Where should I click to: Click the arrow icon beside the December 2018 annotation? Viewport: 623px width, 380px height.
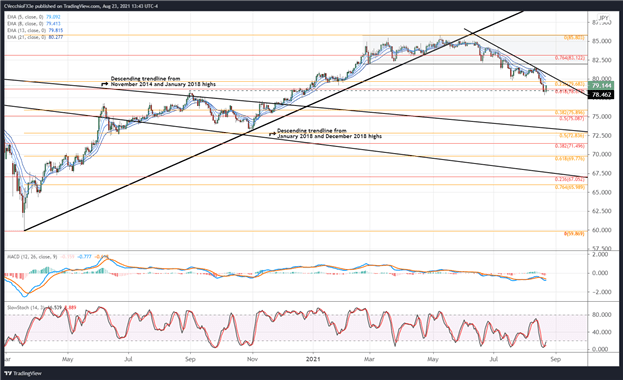coord(272,134)
